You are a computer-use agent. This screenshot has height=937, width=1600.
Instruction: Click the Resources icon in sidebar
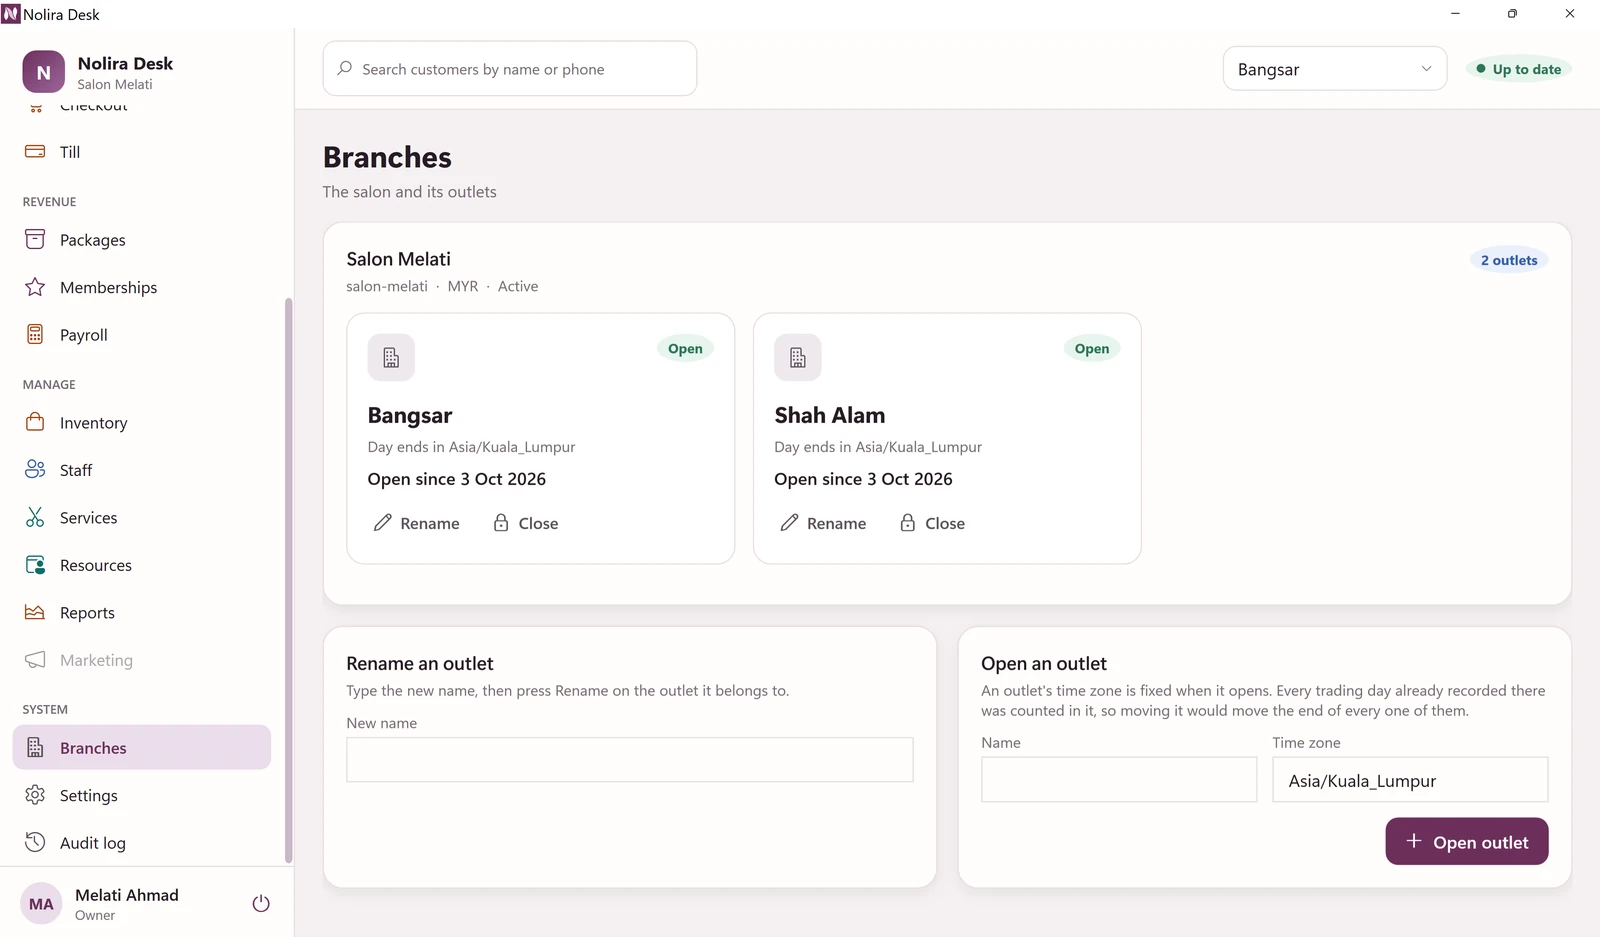coord(35,565)
